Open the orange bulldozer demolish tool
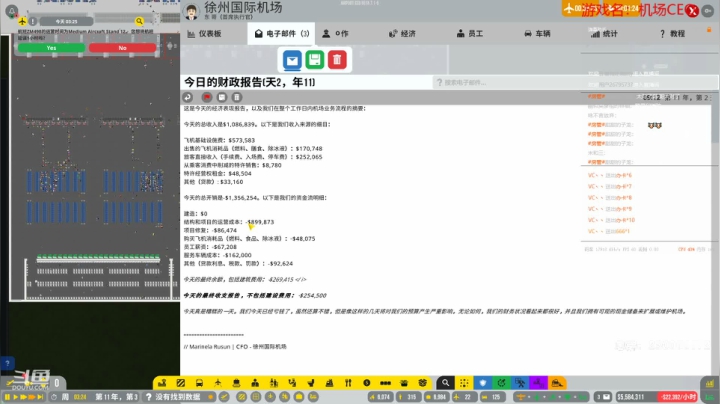 (x=557, y=383)
